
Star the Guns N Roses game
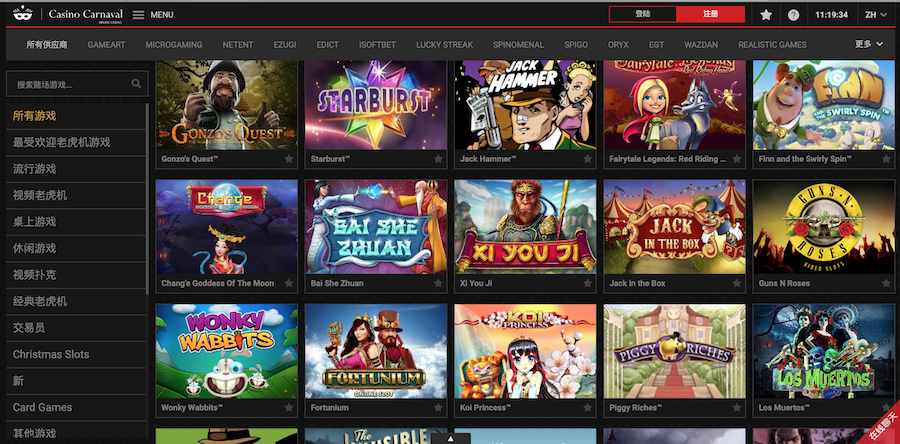886,283
